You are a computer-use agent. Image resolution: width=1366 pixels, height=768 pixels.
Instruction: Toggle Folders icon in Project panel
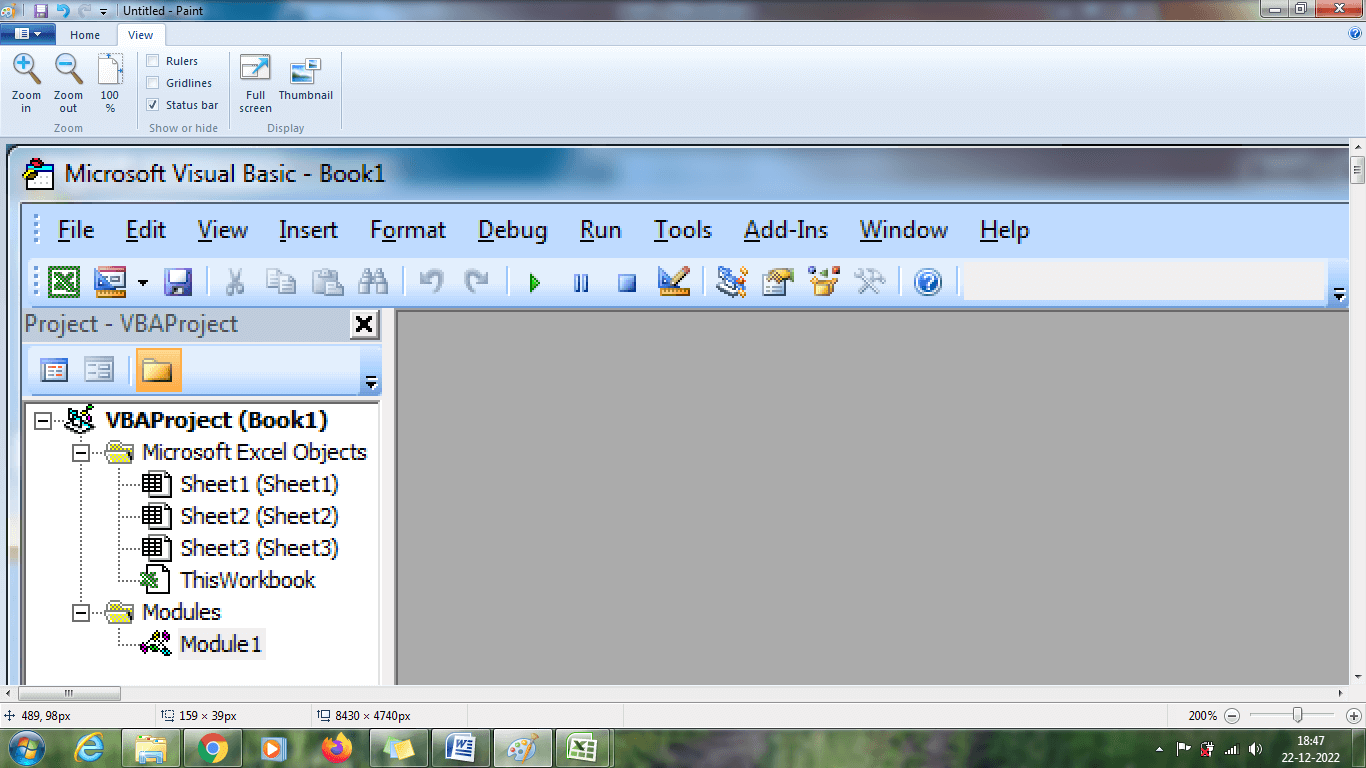click(158, 371)
